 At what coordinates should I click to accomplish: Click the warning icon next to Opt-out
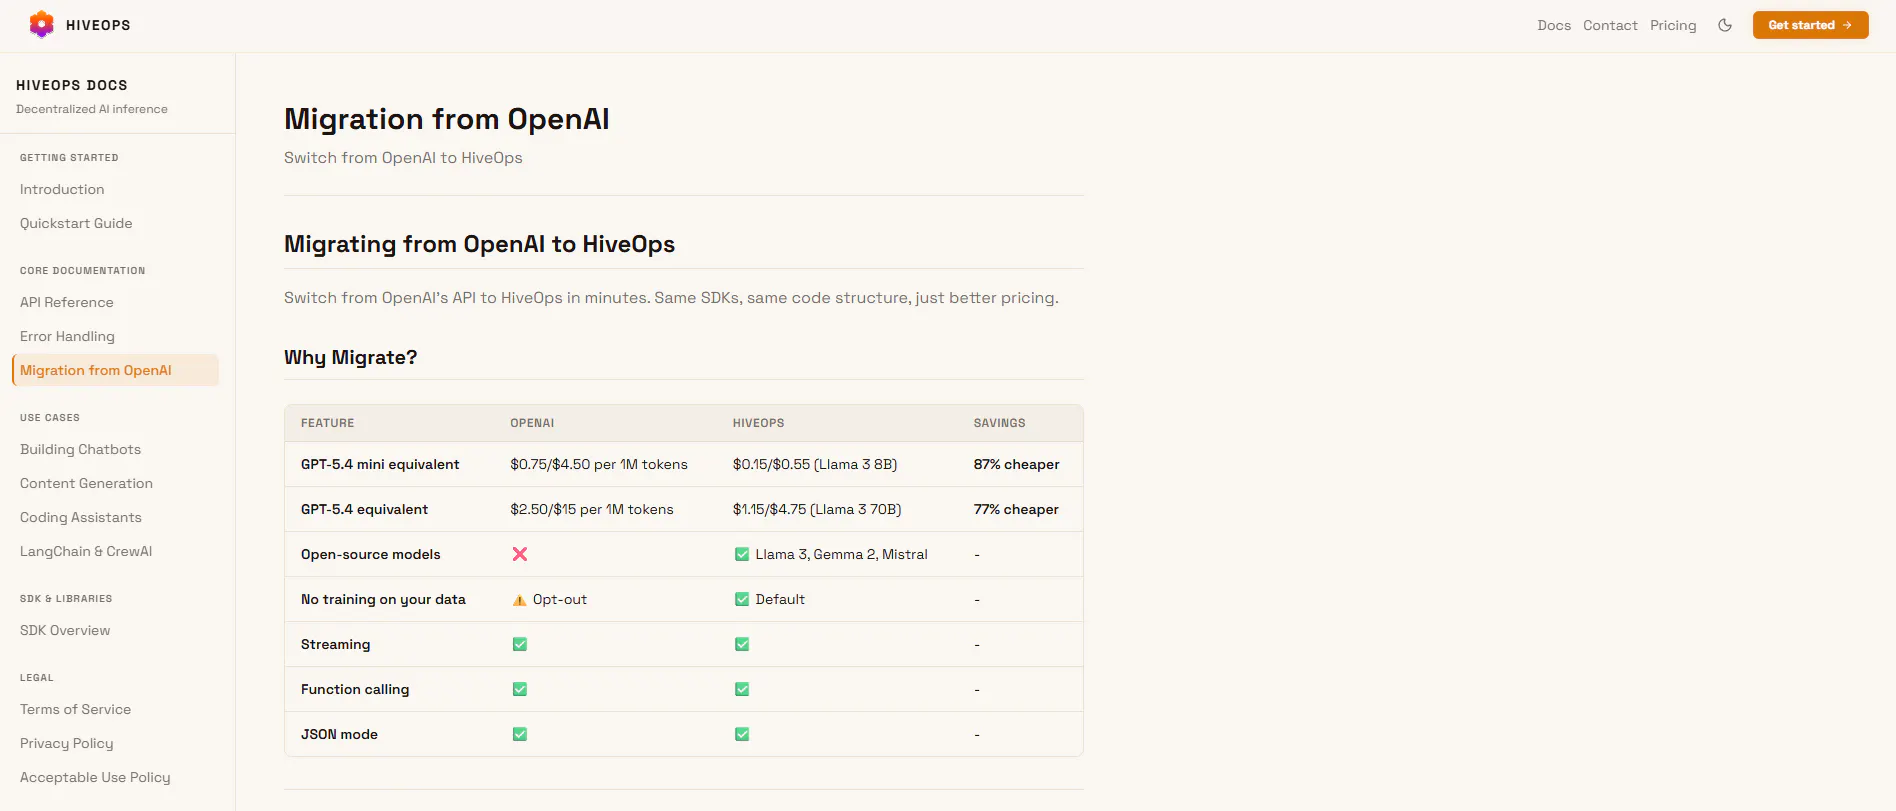tap(519, 600)
